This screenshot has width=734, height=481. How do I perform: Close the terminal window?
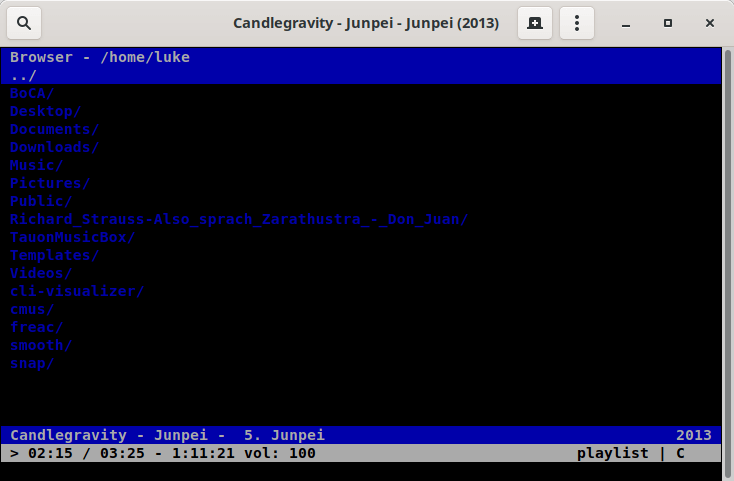710,23
